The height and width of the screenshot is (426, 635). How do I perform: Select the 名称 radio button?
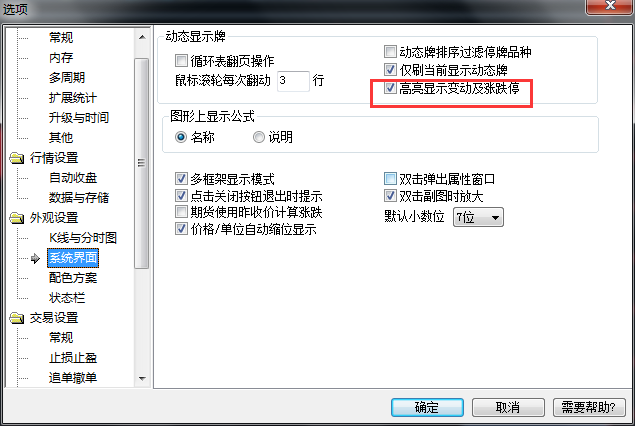(x=181, y=137)
